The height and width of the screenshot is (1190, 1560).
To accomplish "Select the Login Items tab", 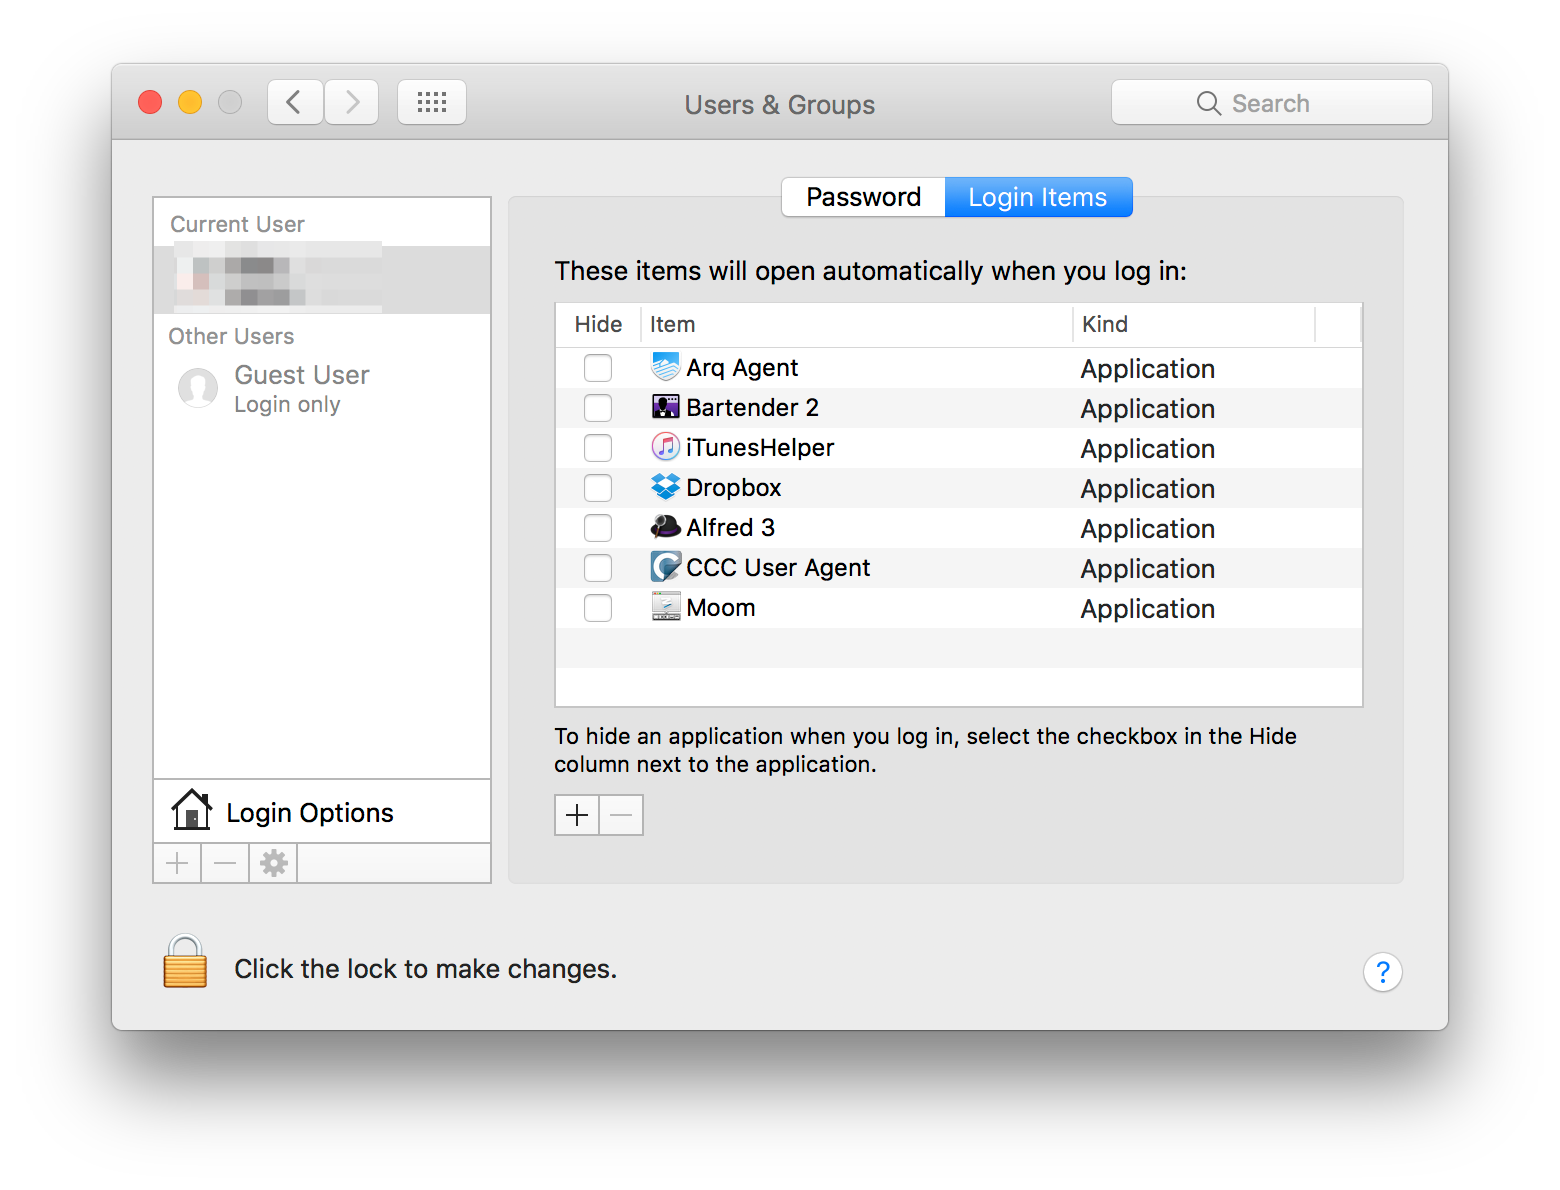I will click(x=1038, y=197).
